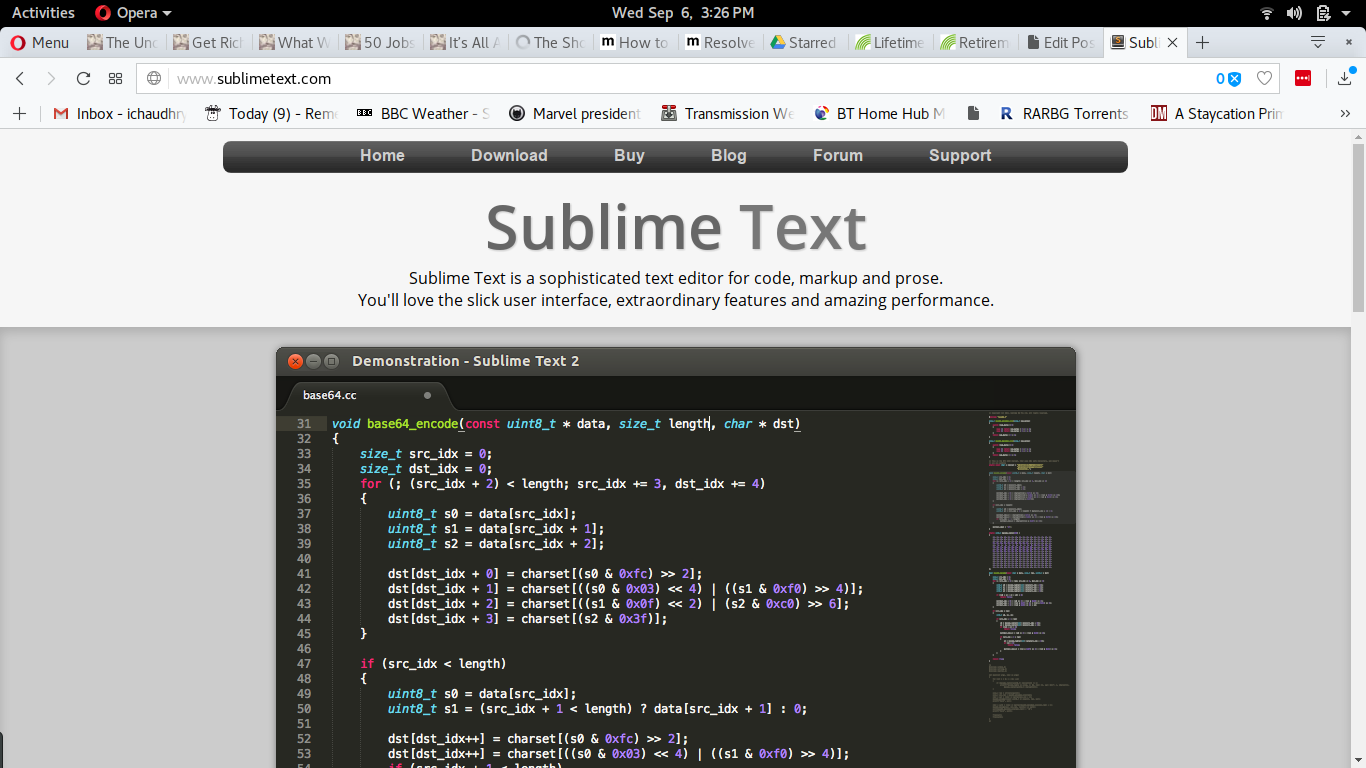Switch to the "Starred" Drive tab
The image size is (1366, 768).
pos(805,42)
